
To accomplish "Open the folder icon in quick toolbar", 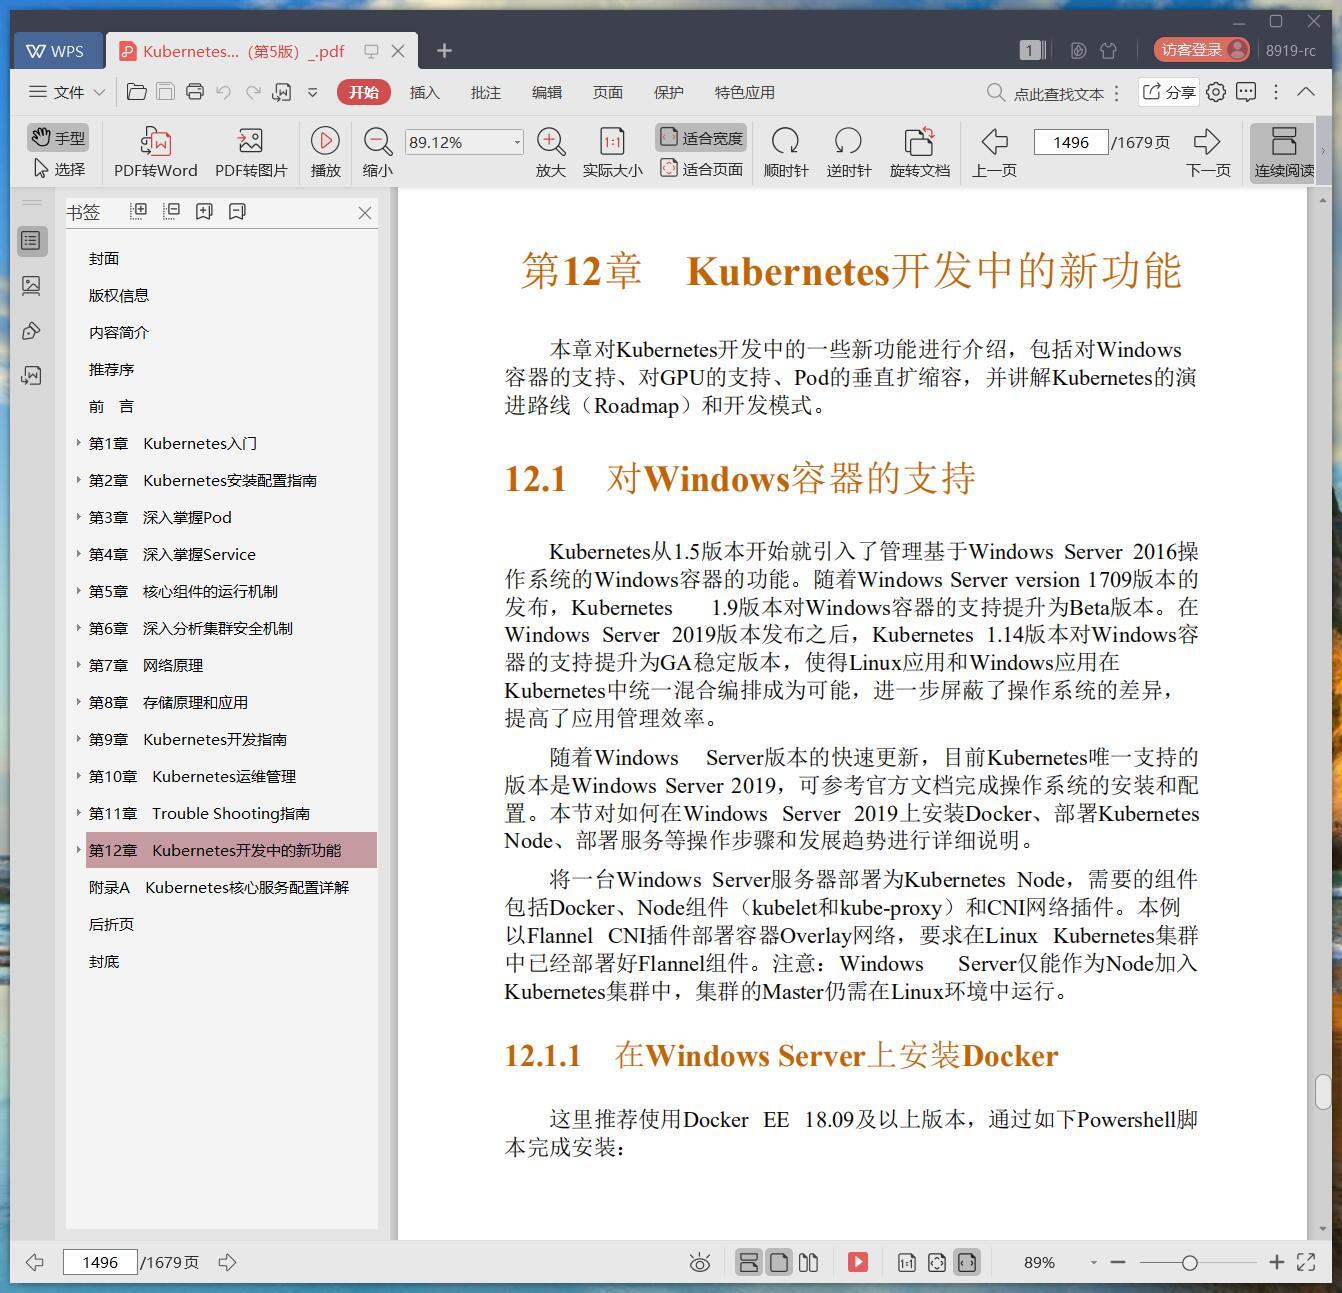I will [137, 92].
